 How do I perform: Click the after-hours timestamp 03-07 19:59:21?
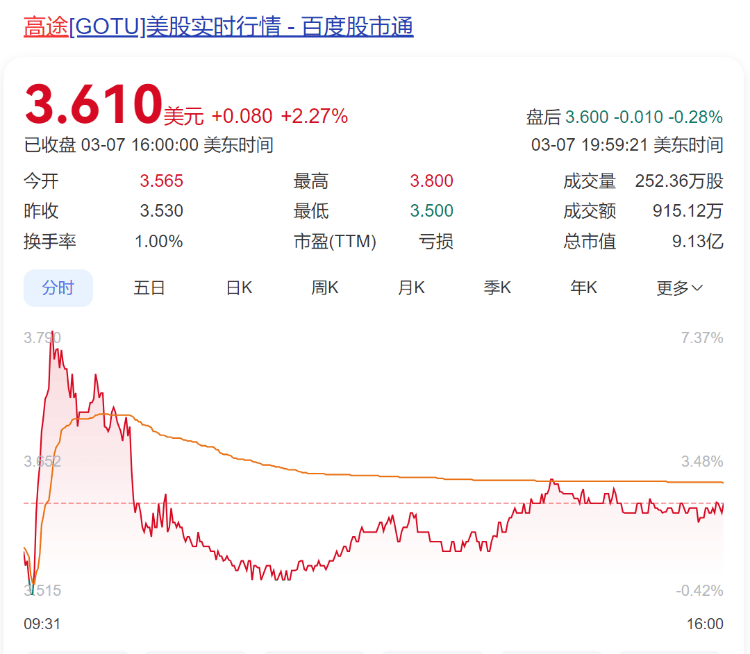tap(589, 144)
